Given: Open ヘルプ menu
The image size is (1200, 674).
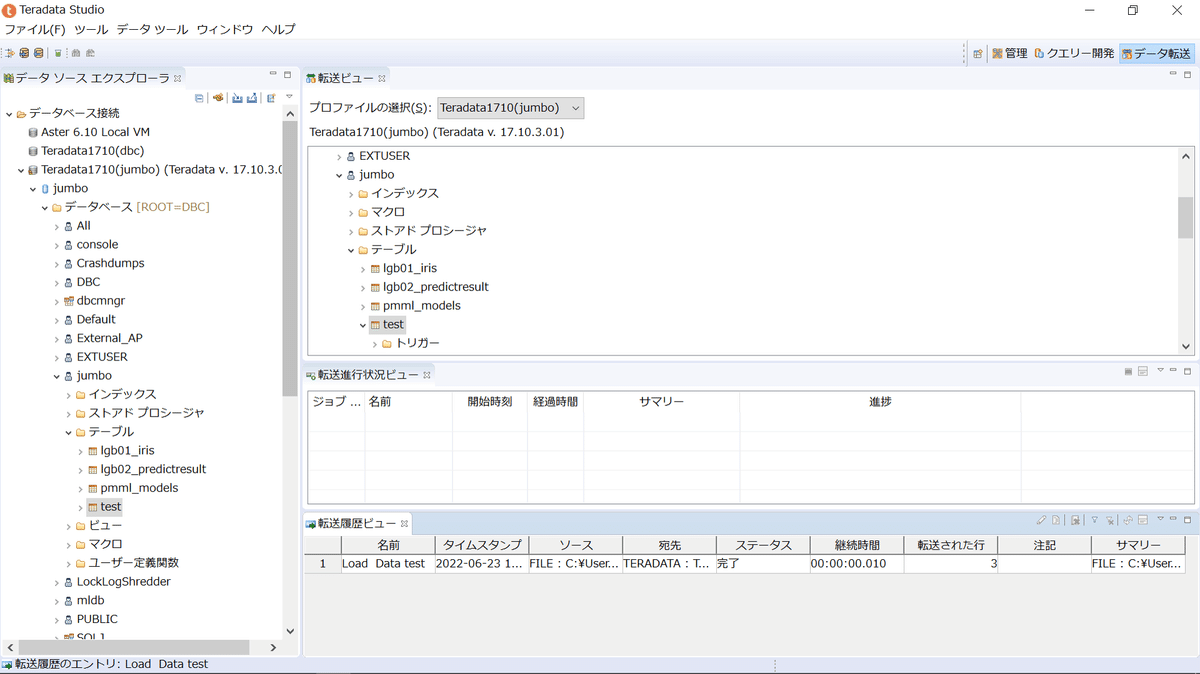Looking at the screenshot, I should (x=279, y=30).
